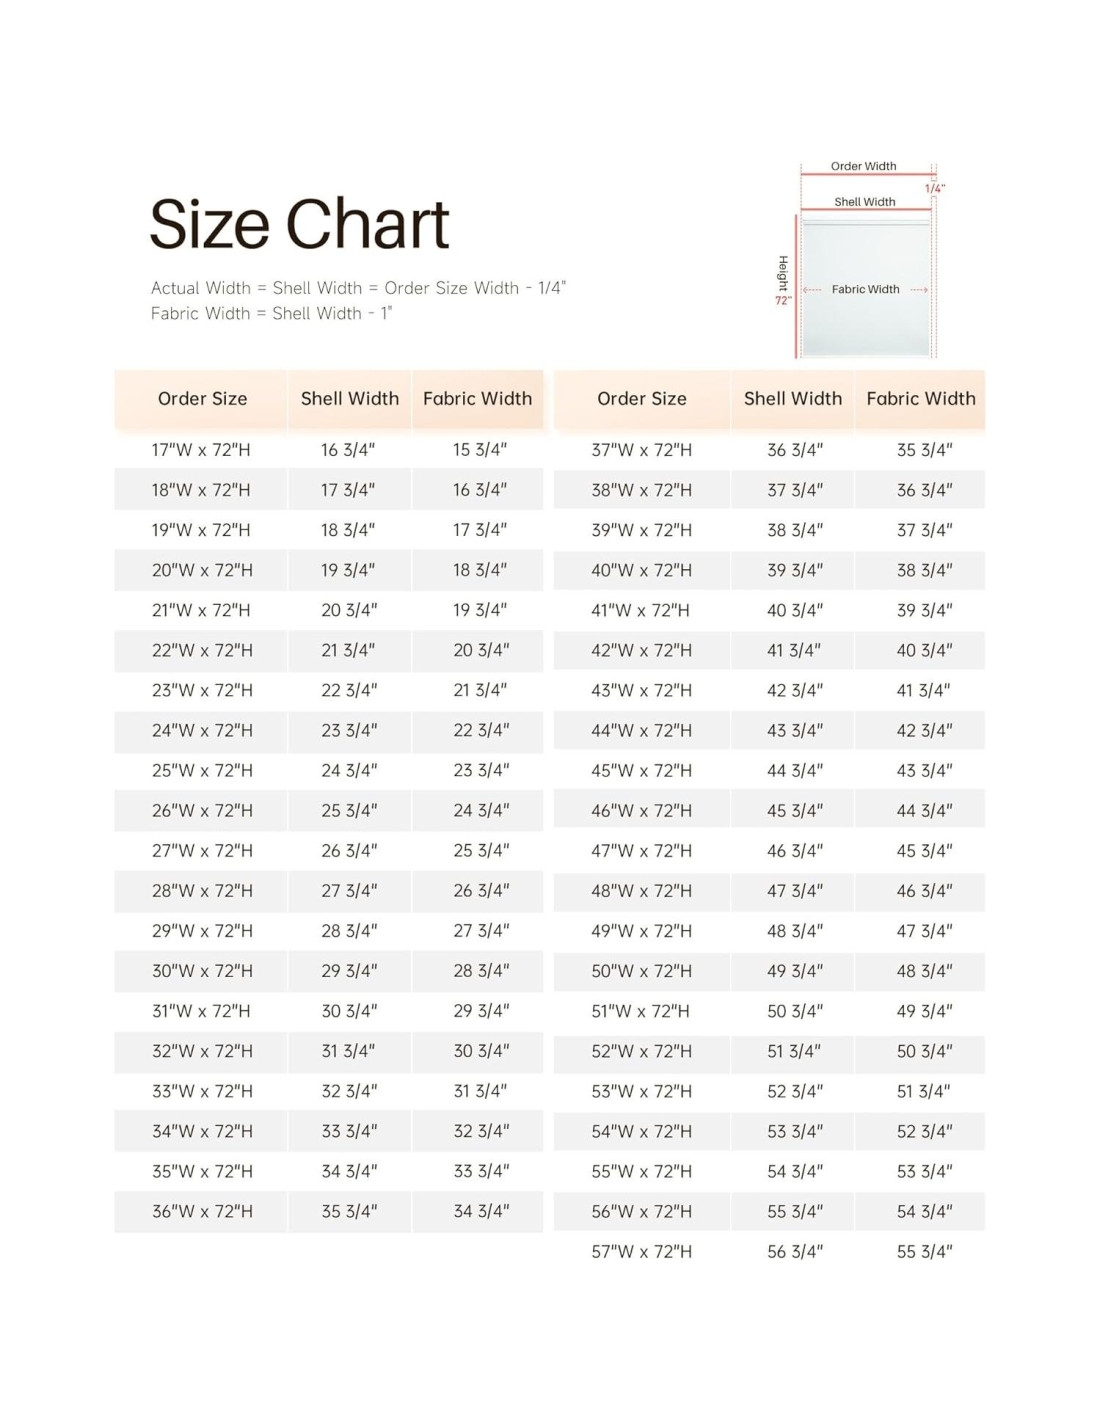Select the 36"W x 72"H order size cell
This screenshot has height=1422, width=1100.
202,1212
